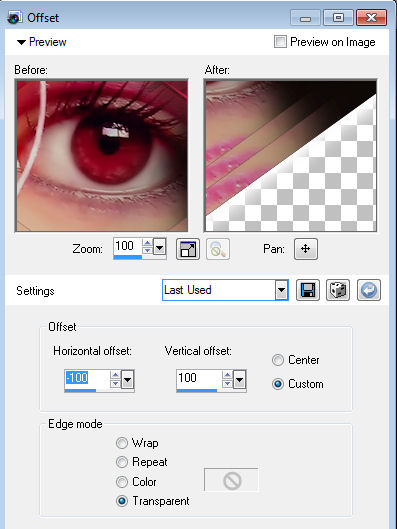397x529 pixels.
Task: Increase the Vertical offset with up spinner
Action: [227, 374]
